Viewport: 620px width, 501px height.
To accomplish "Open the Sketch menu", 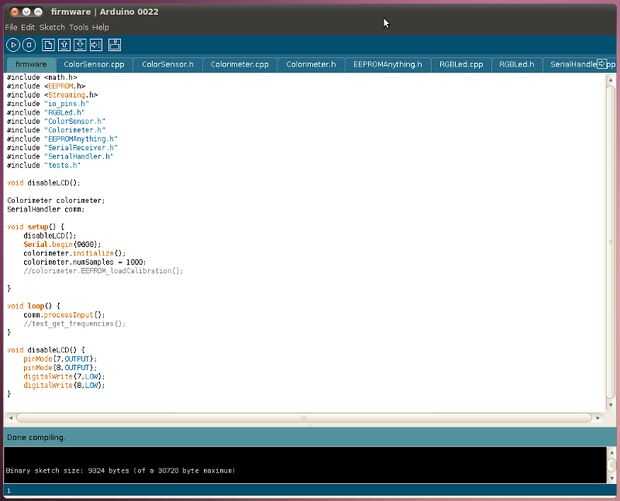I will pos(52,27).
